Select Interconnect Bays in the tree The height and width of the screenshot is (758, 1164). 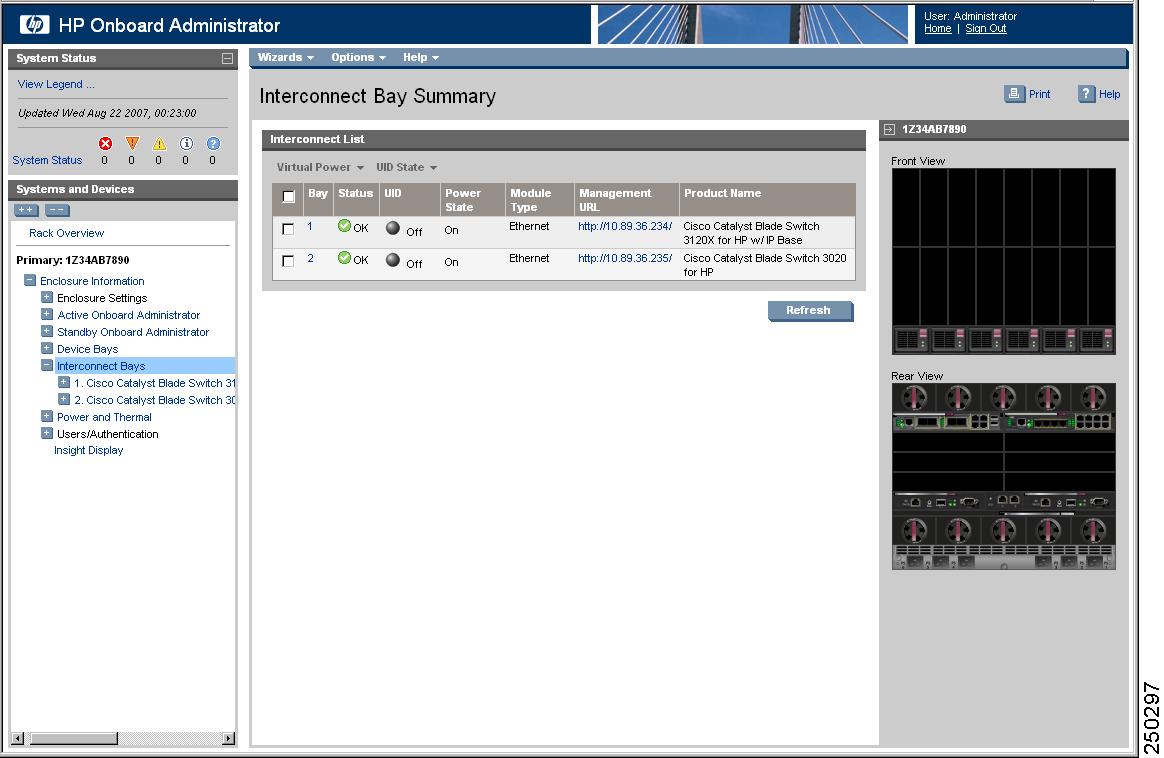[x=101, y=366]
